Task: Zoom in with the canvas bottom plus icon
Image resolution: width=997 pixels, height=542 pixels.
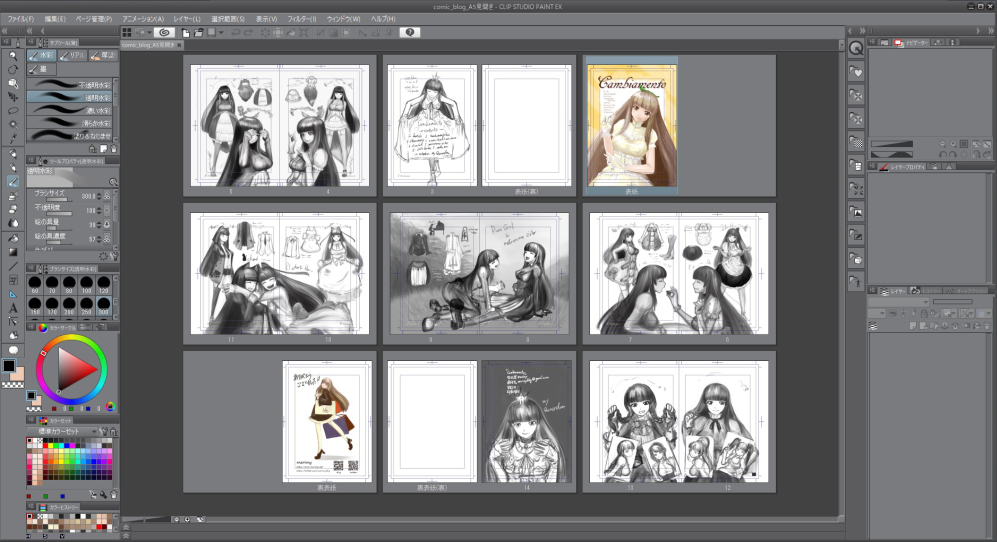Action: [x=188, y=519]
